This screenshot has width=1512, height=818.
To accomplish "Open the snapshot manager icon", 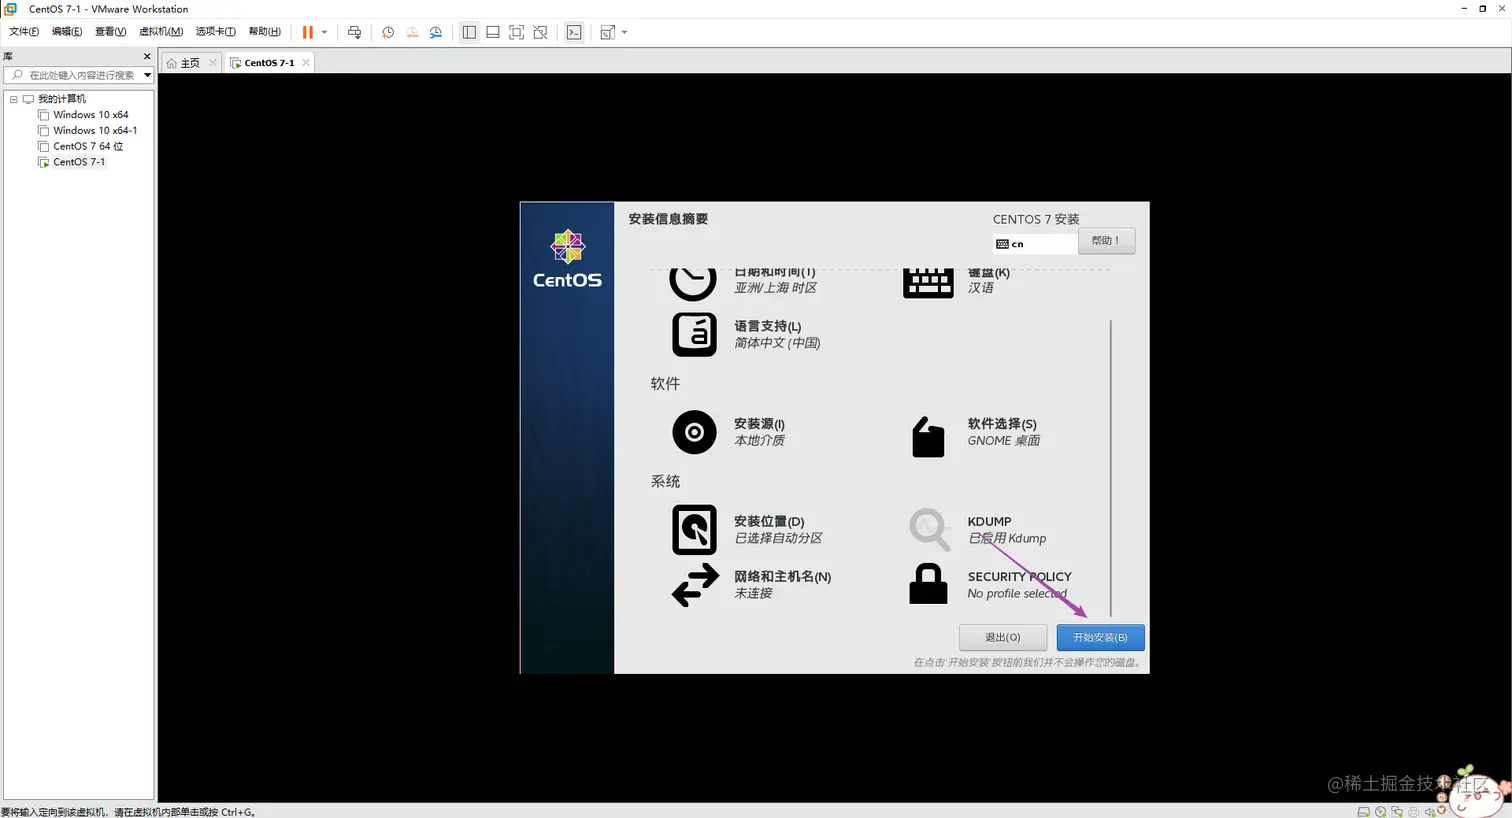I will (x=436, y=32).
